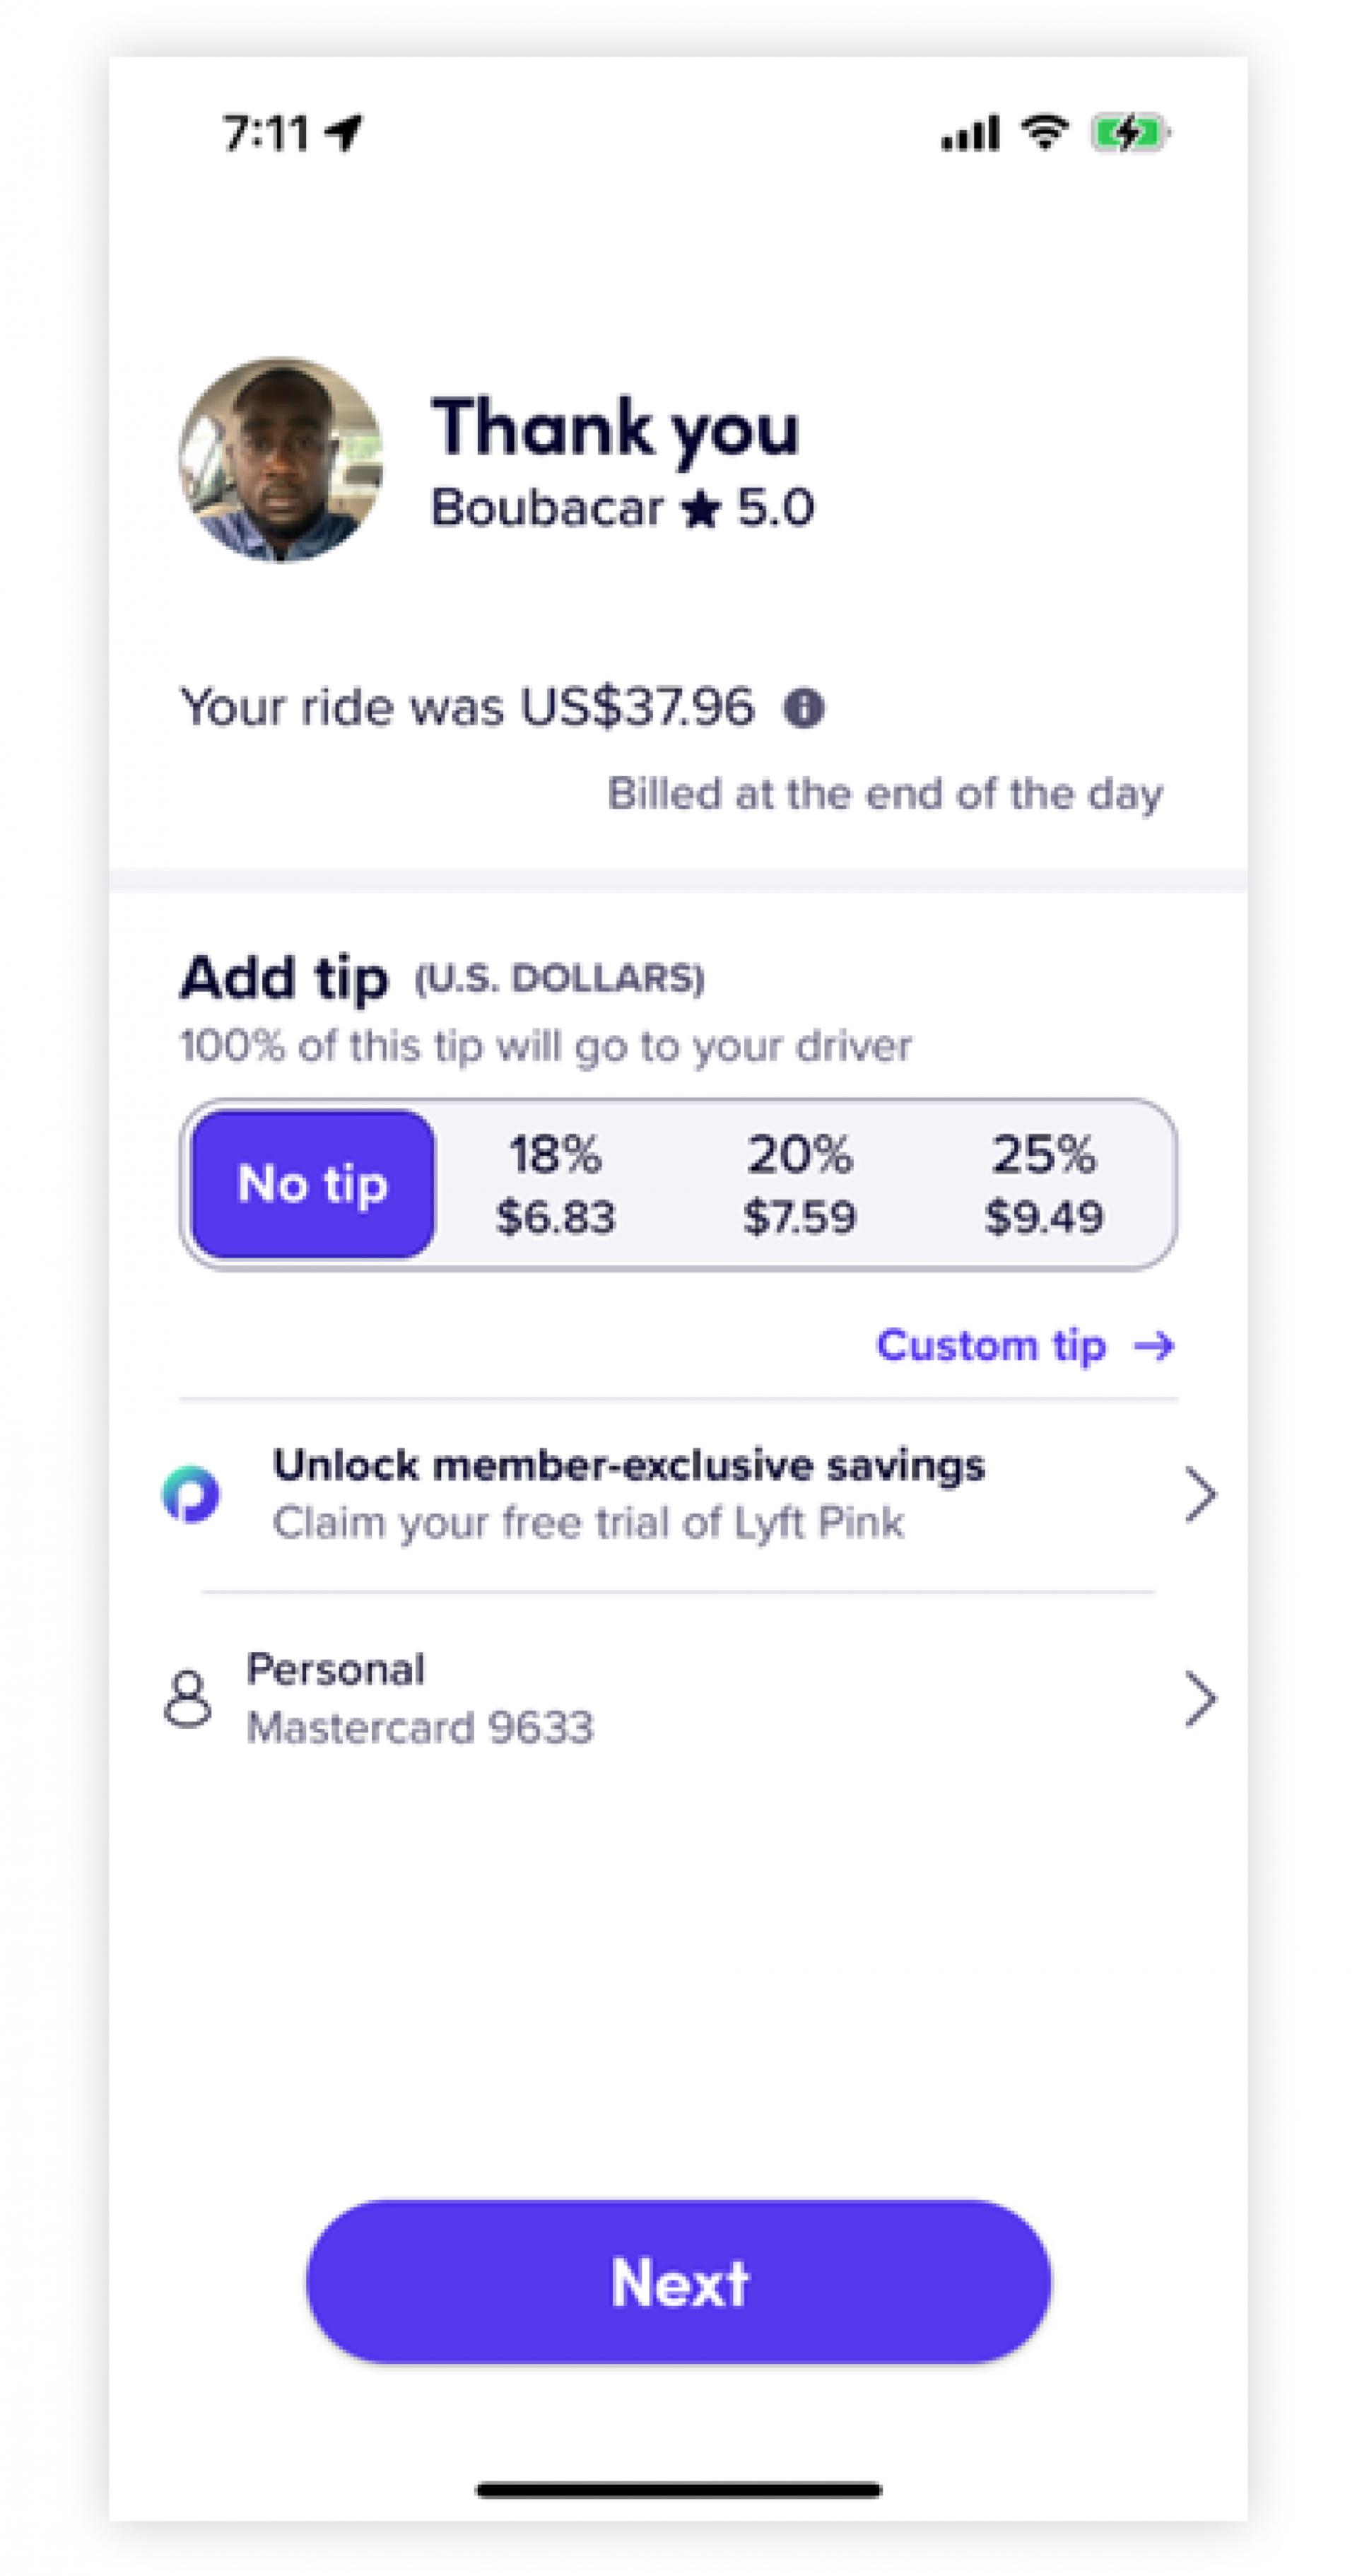Tap the star rating icon next to Boubacar
Screen dimensions: 1357x2576
tap(700, 509)
